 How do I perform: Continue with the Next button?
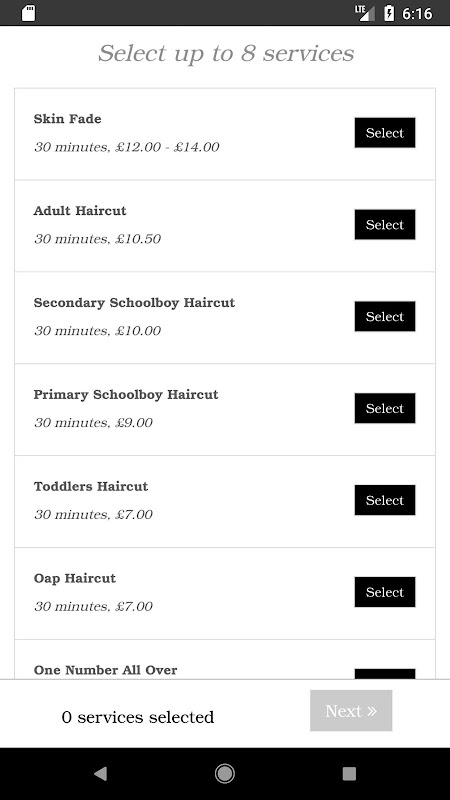tap(351, 711)
